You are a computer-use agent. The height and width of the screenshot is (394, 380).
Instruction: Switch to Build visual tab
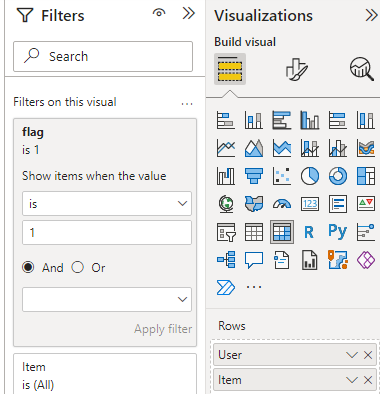click(x=230, y=69)
